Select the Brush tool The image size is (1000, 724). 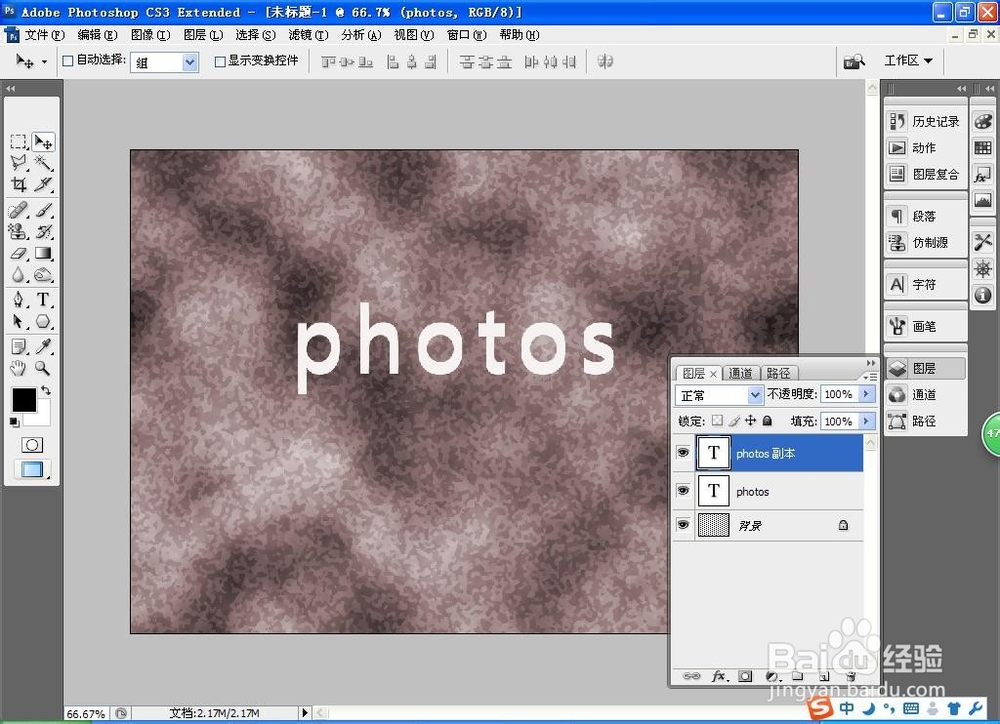coord(43,210)
